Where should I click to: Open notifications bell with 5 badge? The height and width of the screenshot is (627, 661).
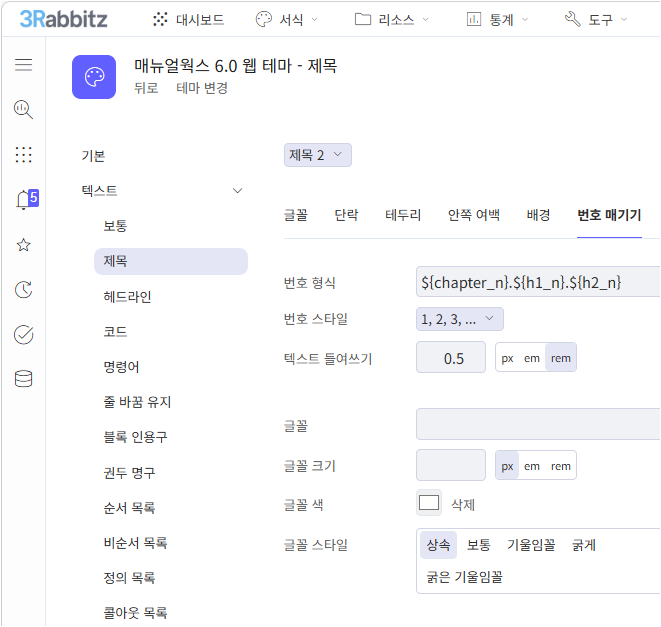click(x=26, y=199)
